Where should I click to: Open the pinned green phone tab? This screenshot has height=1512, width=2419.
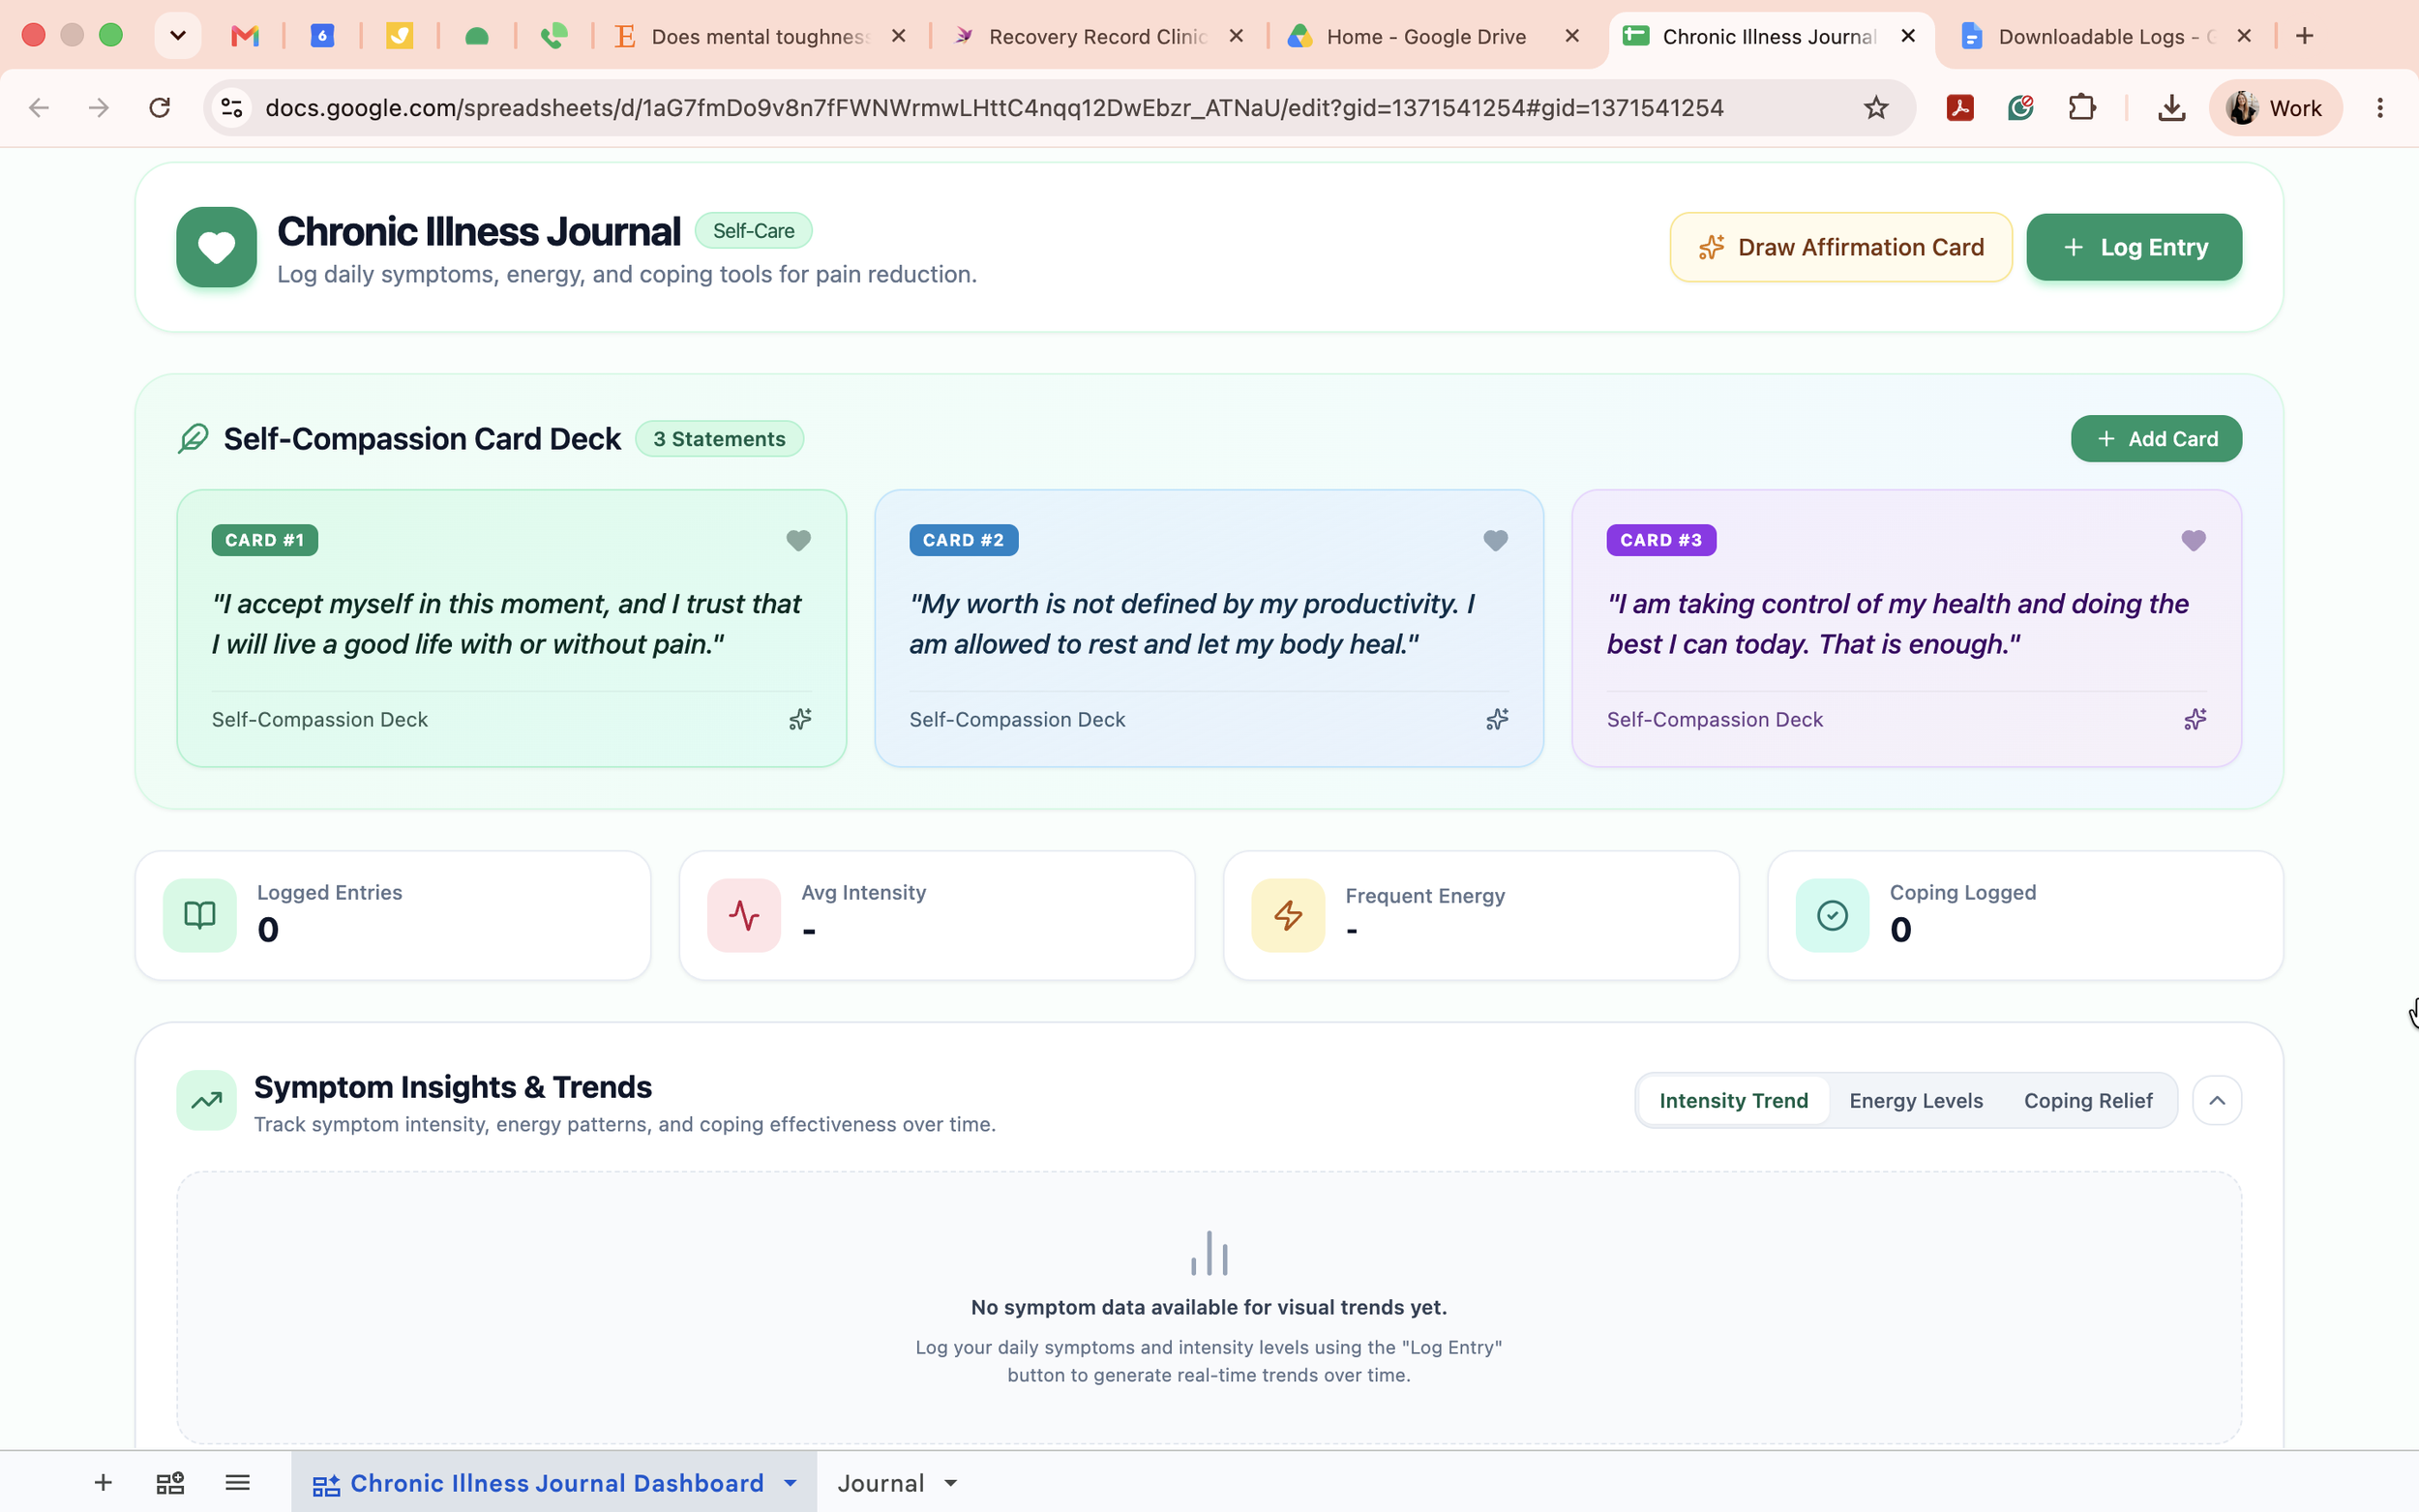553,36
